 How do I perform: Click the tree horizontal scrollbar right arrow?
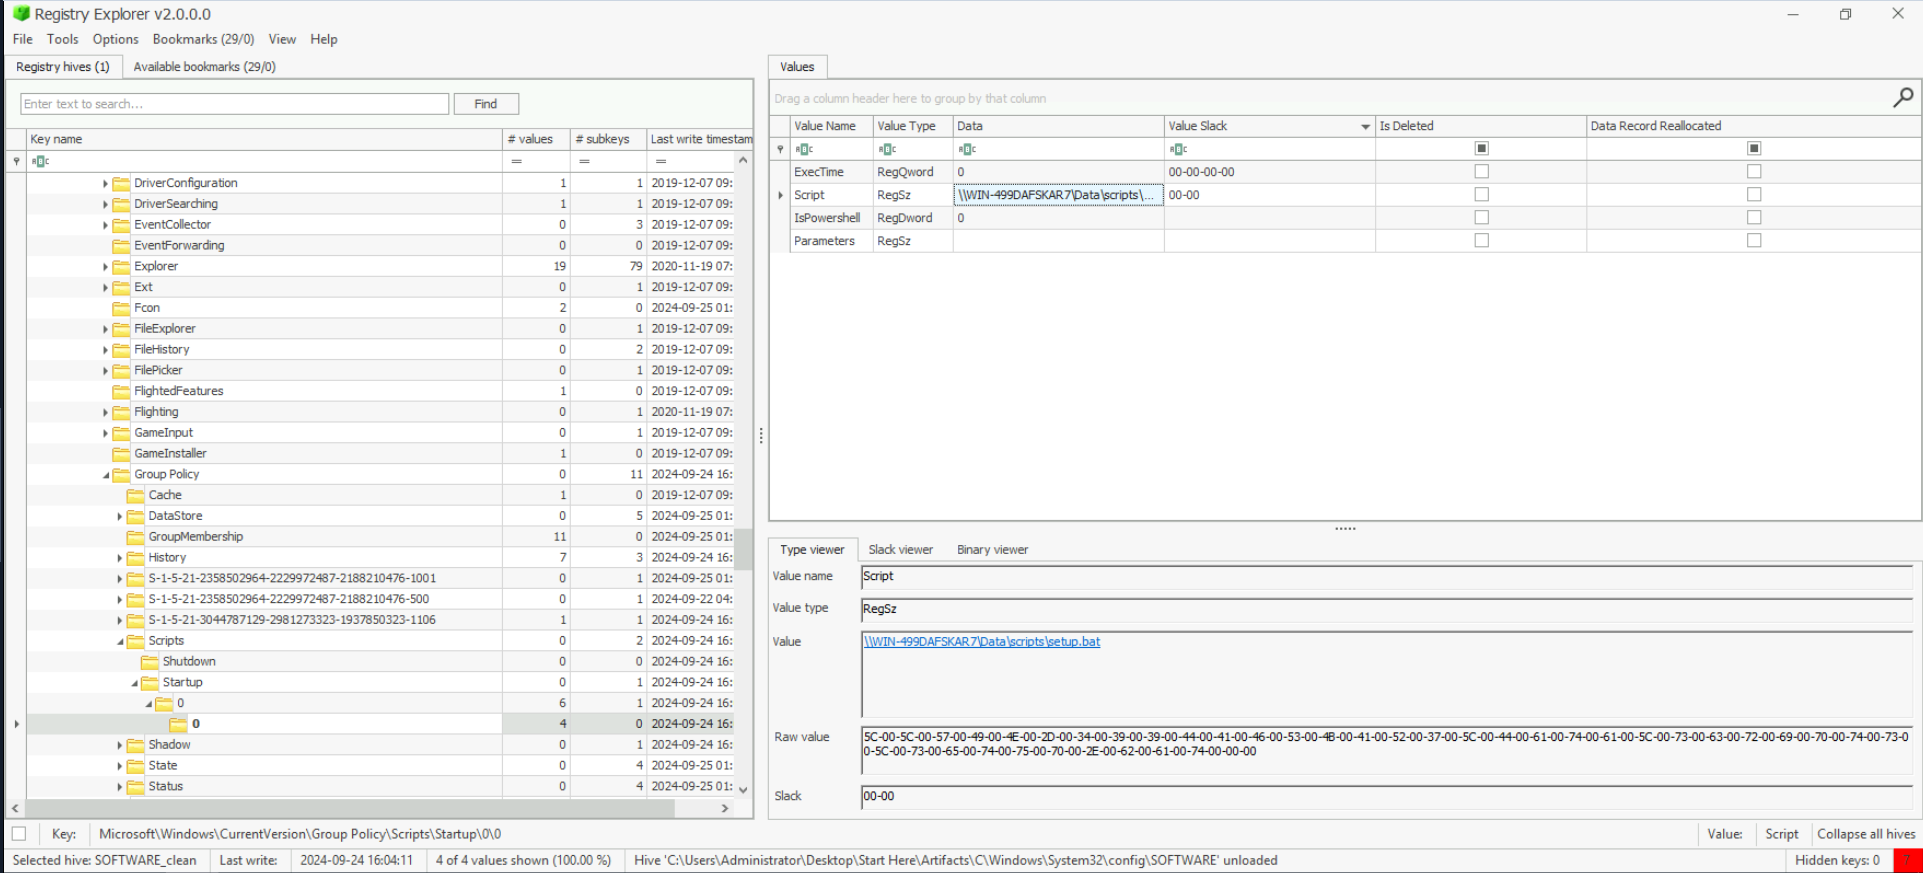click(726, 808)
